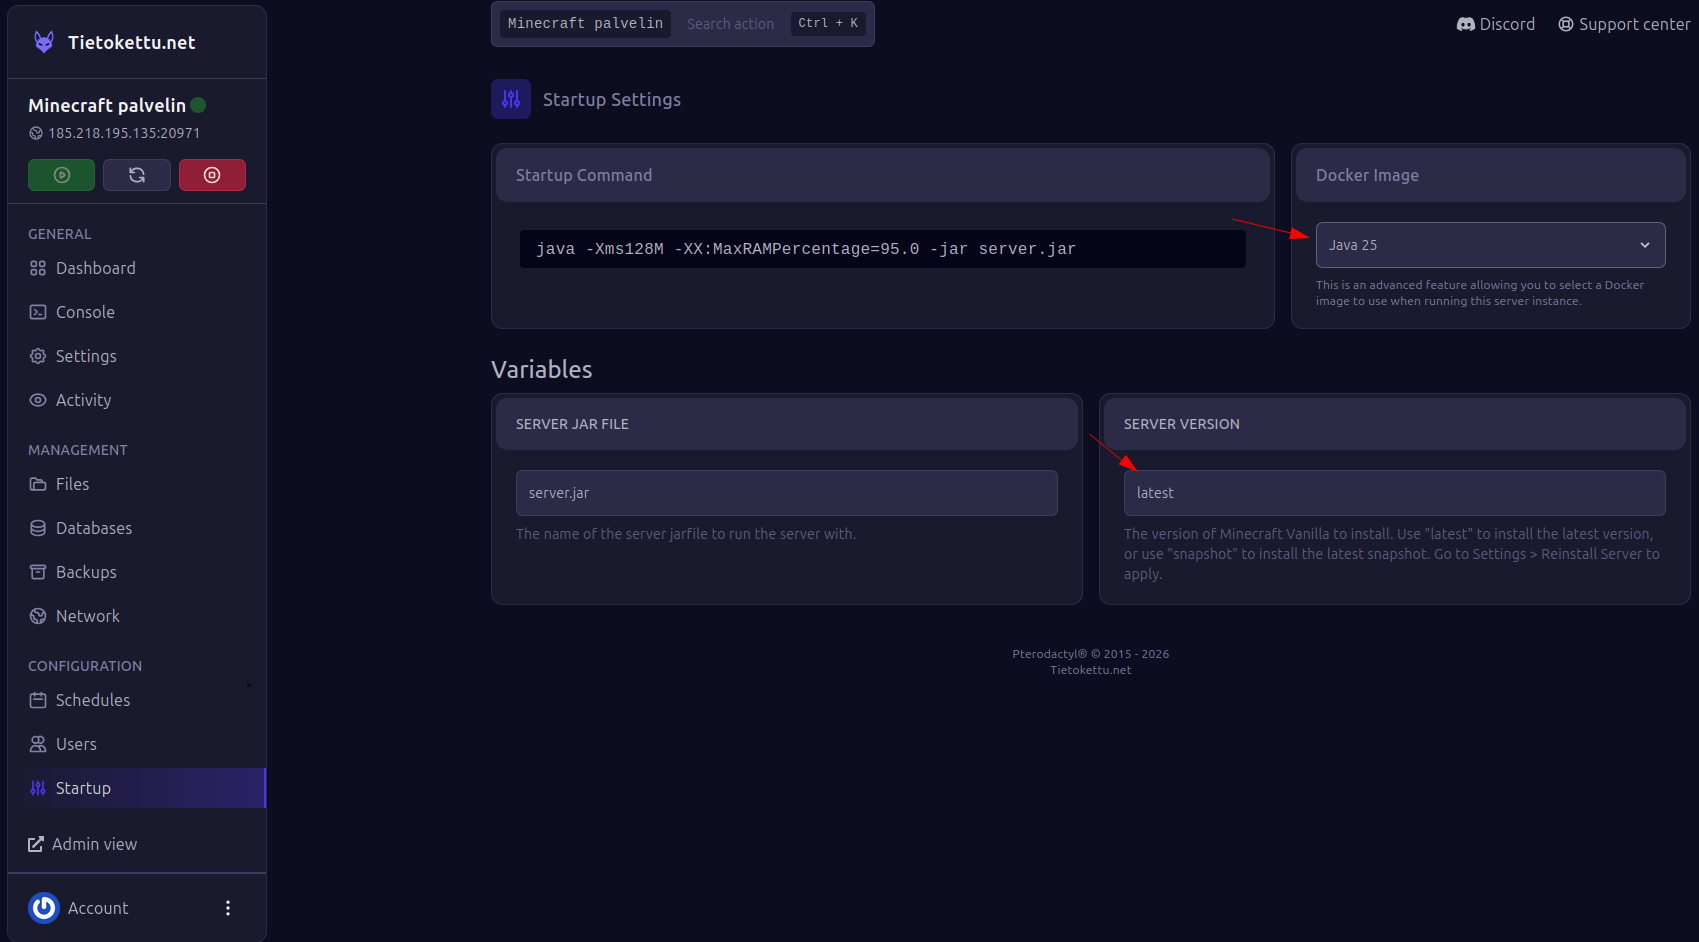Click the green start server power button
This screenshot has width=1699, height=942.
[x=61, y=175]
